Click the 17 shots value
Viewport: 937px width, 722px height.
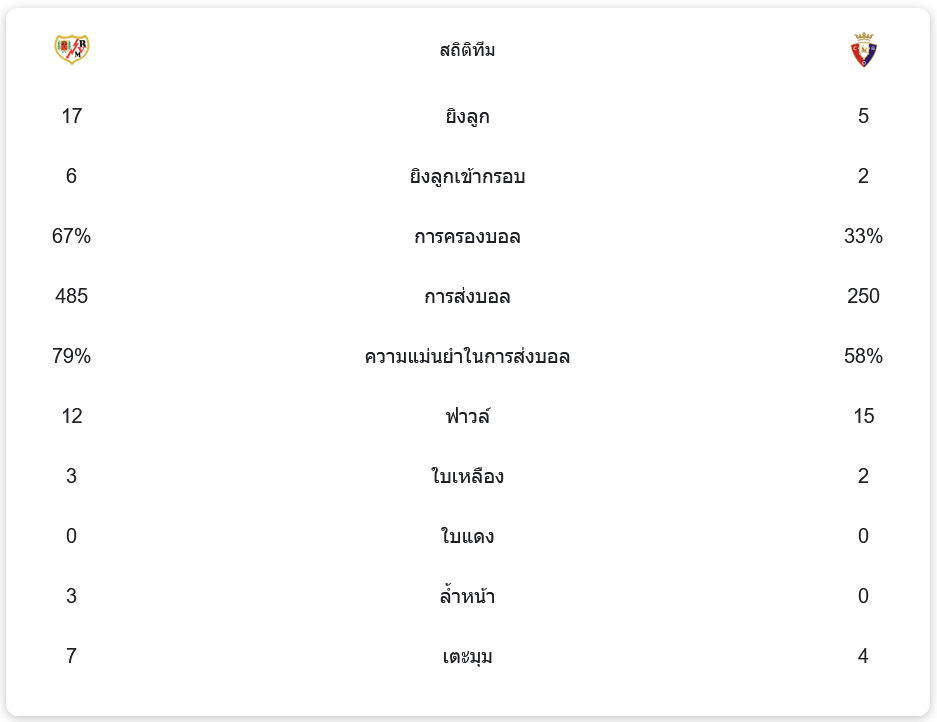point(71,117)
